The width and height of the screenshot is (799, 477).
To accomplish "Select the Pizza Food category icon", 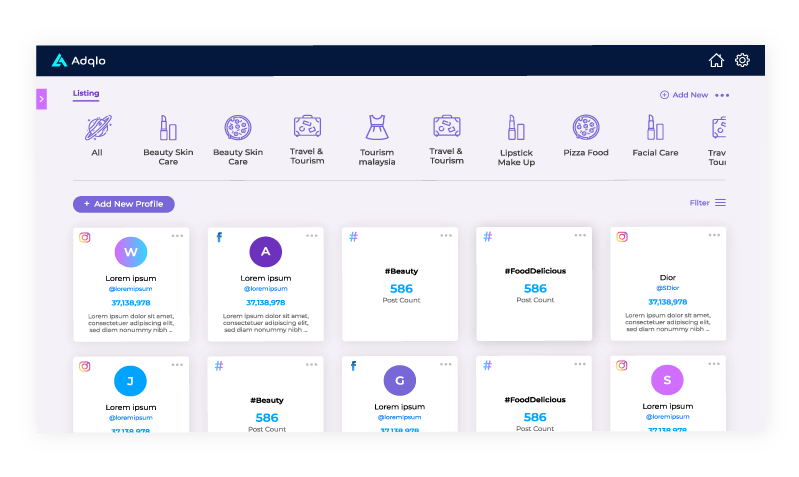I will (x=585, y=128).
